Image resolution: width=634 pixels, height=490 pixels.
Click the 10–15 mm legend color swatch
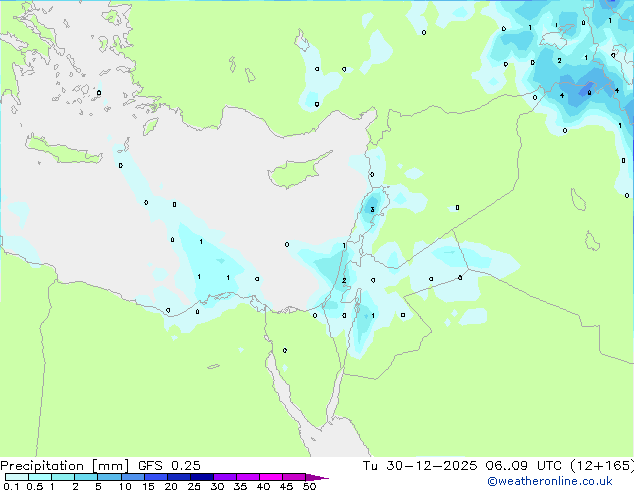coord(132,477)
